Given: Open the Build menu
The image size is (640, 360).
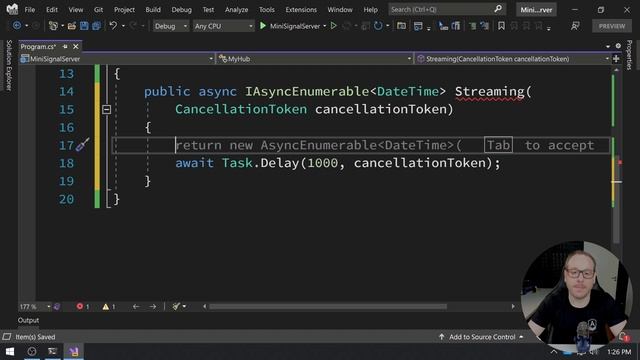Looking at the screenshot, I should (153, 9).
